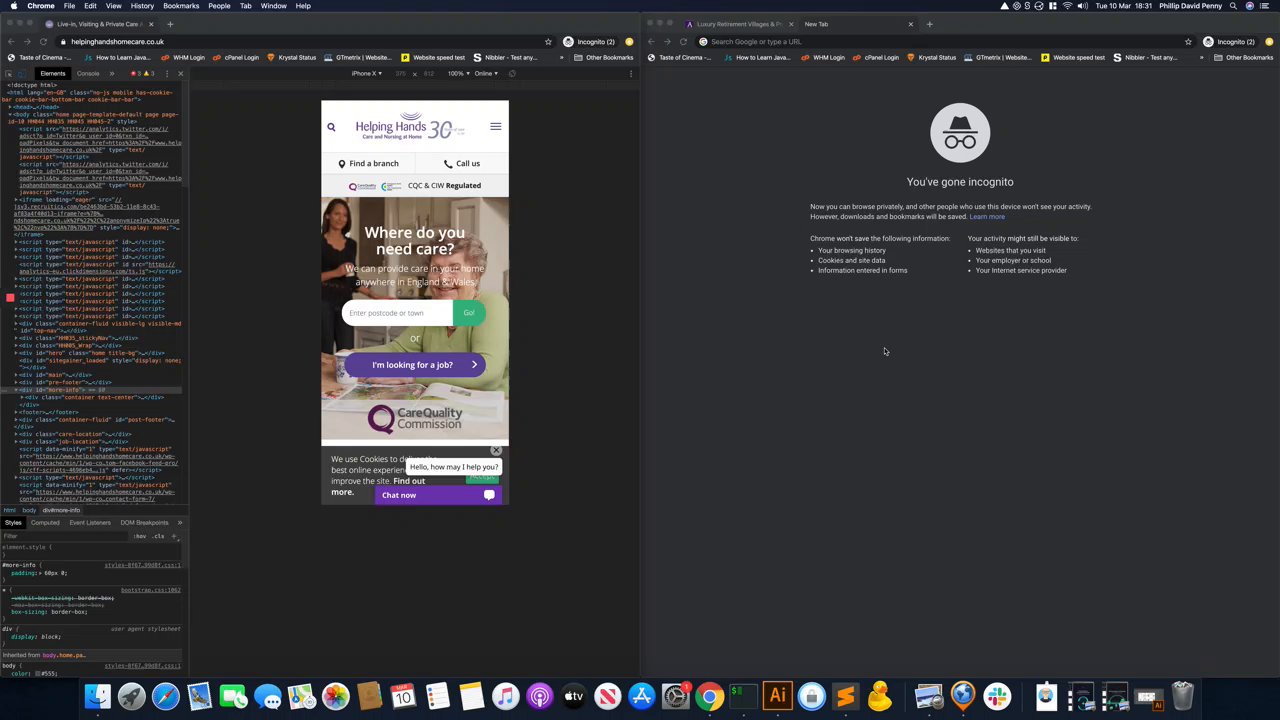Viewport: 1280px width, 720px height.
Task: Open the DevTools customize kebab menu
Action: click(167, 74)
